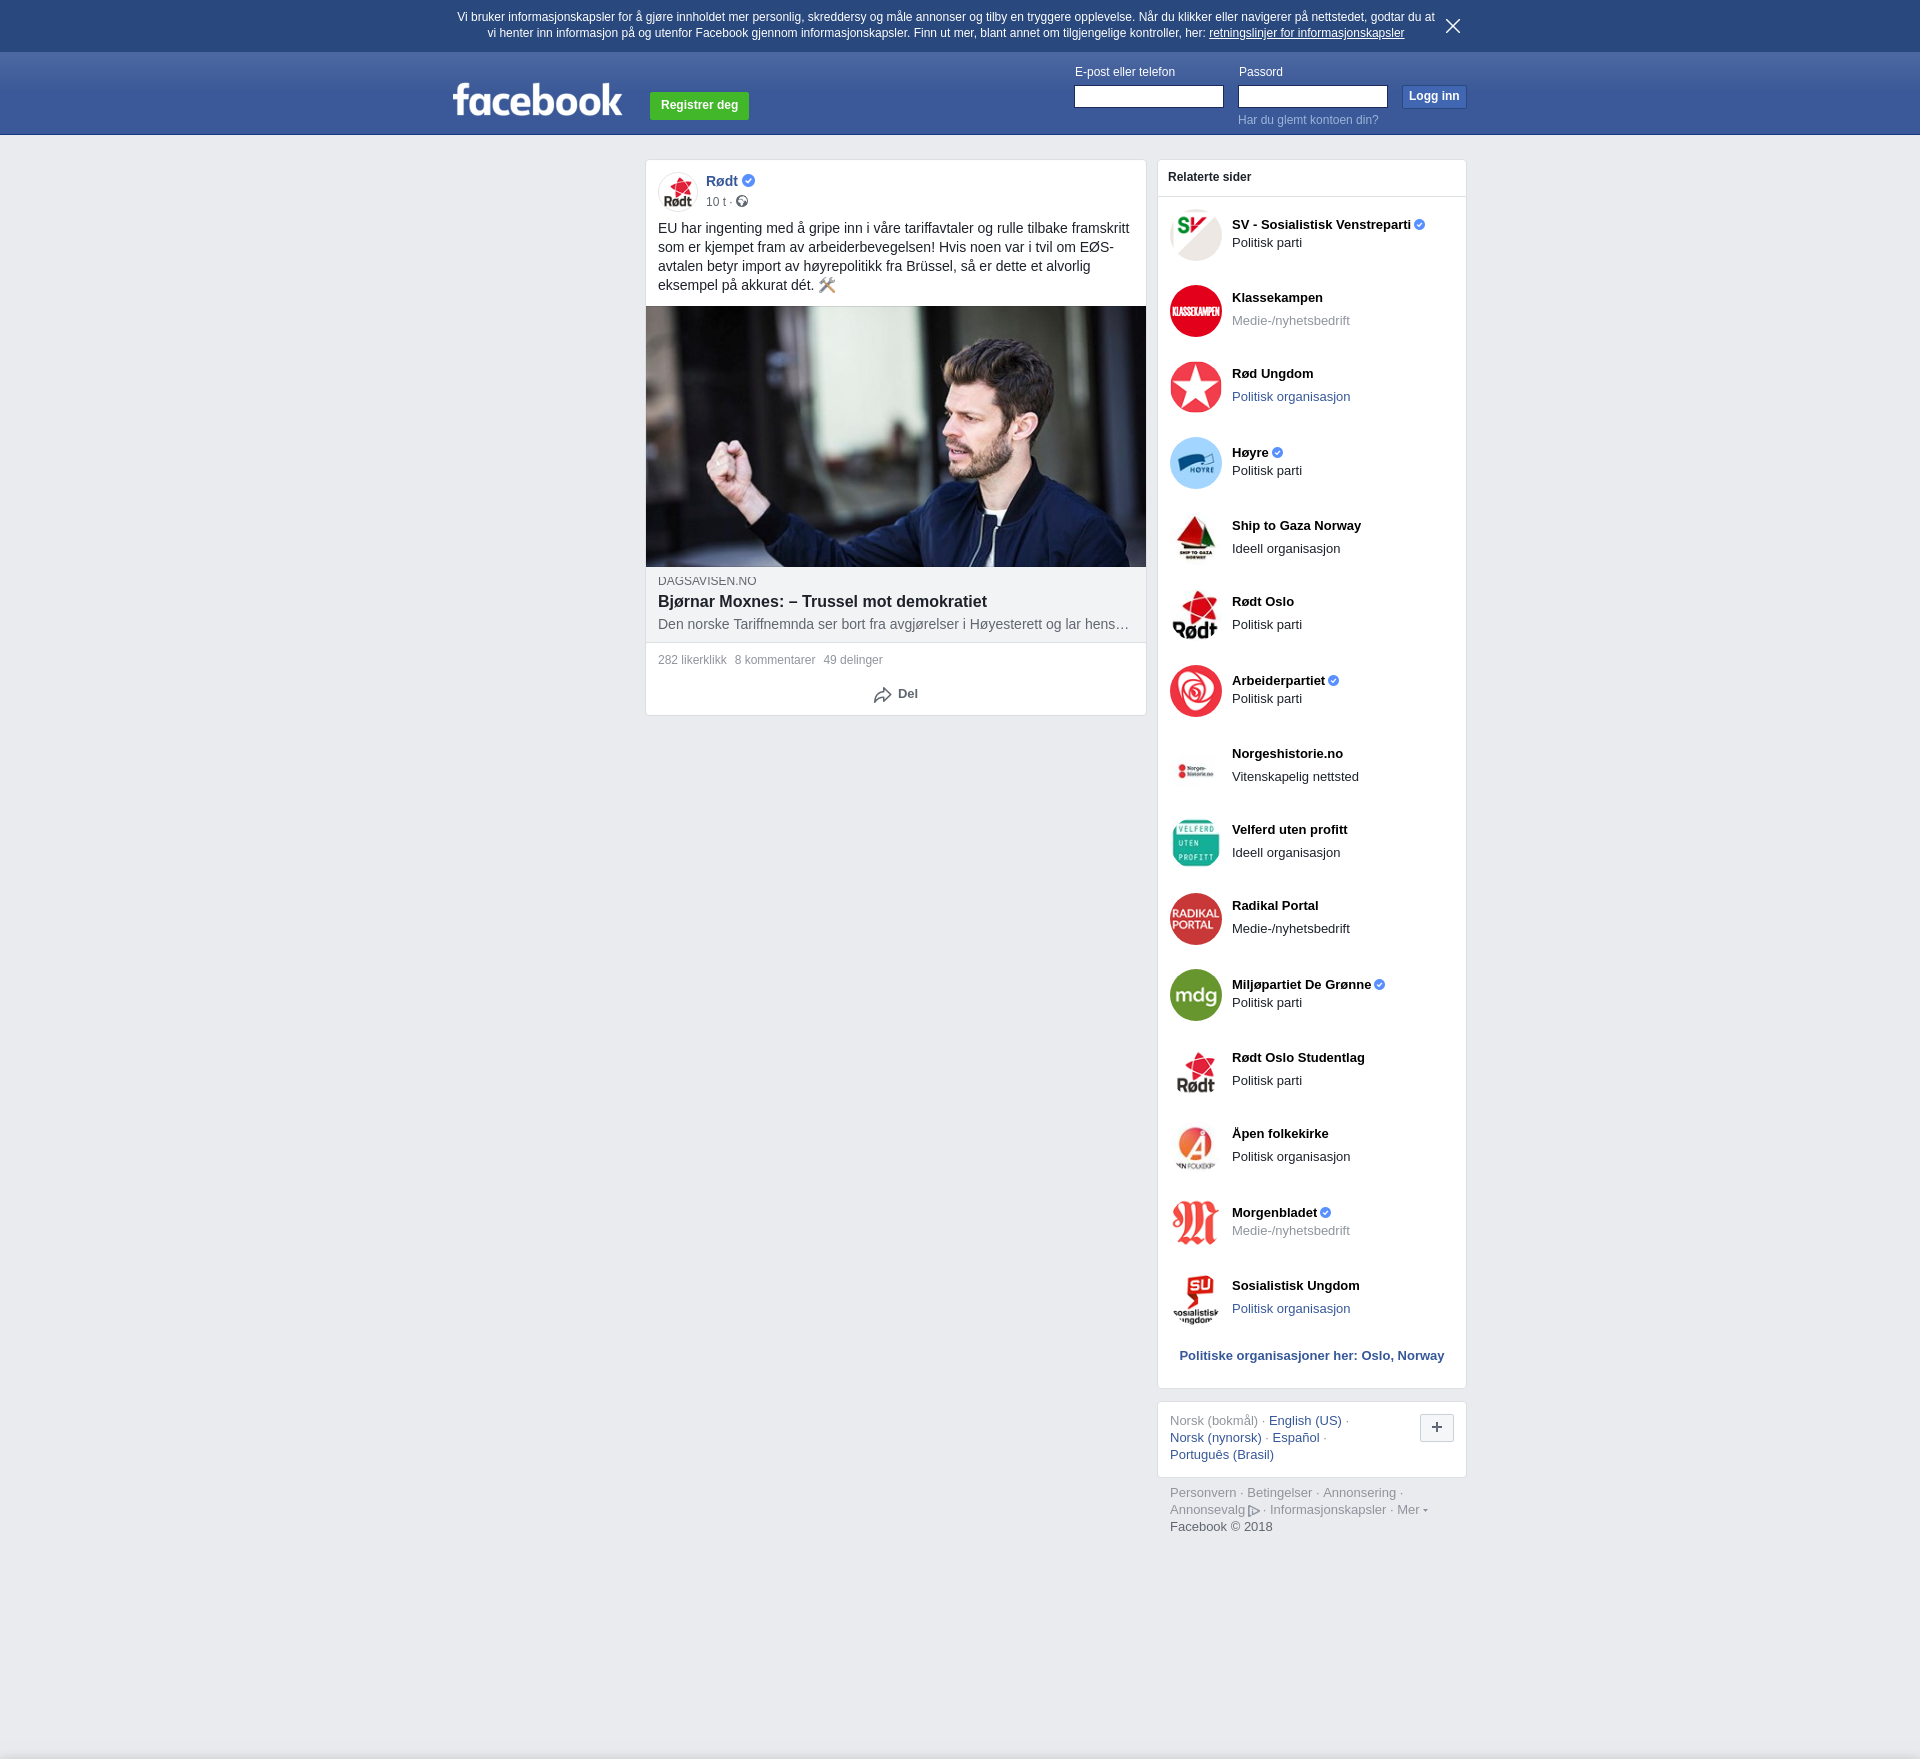Open Klassekampen page name link
Image resolution: width=1920 pixels, height=1759 pixels.
[x=1277, y=298]
